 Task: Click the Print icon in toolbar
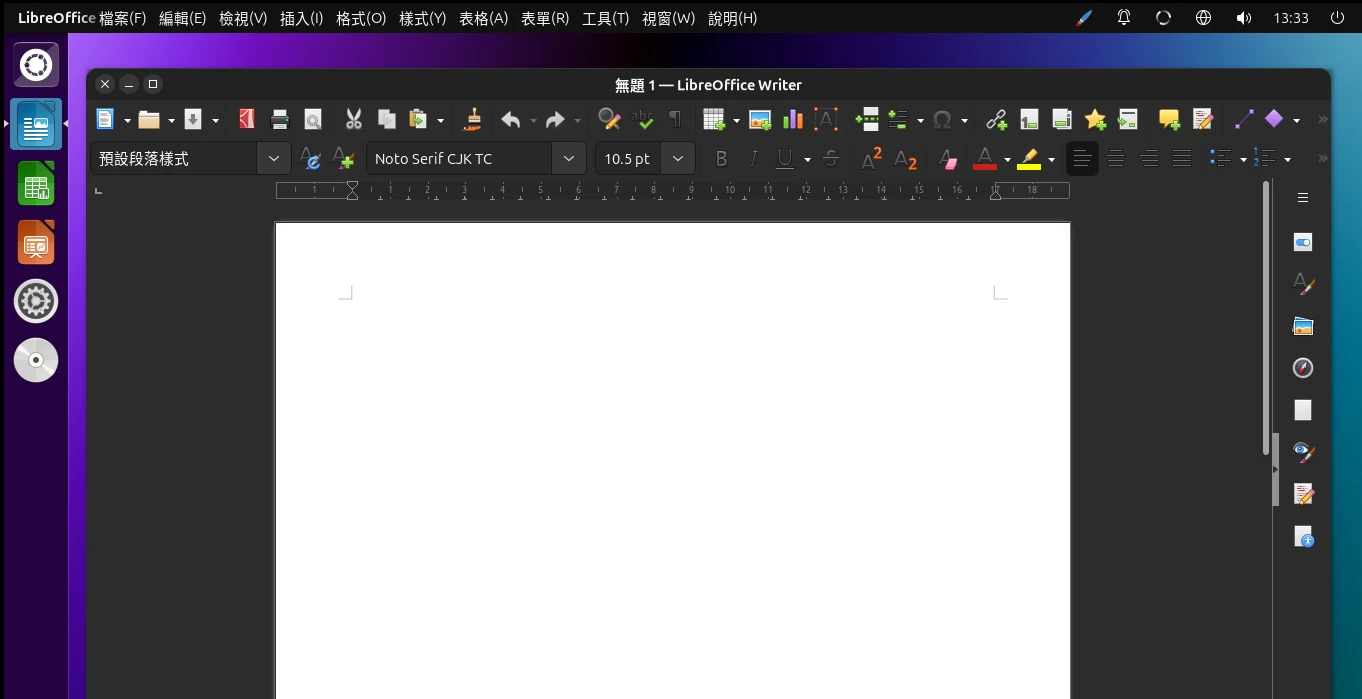(280, 120)
